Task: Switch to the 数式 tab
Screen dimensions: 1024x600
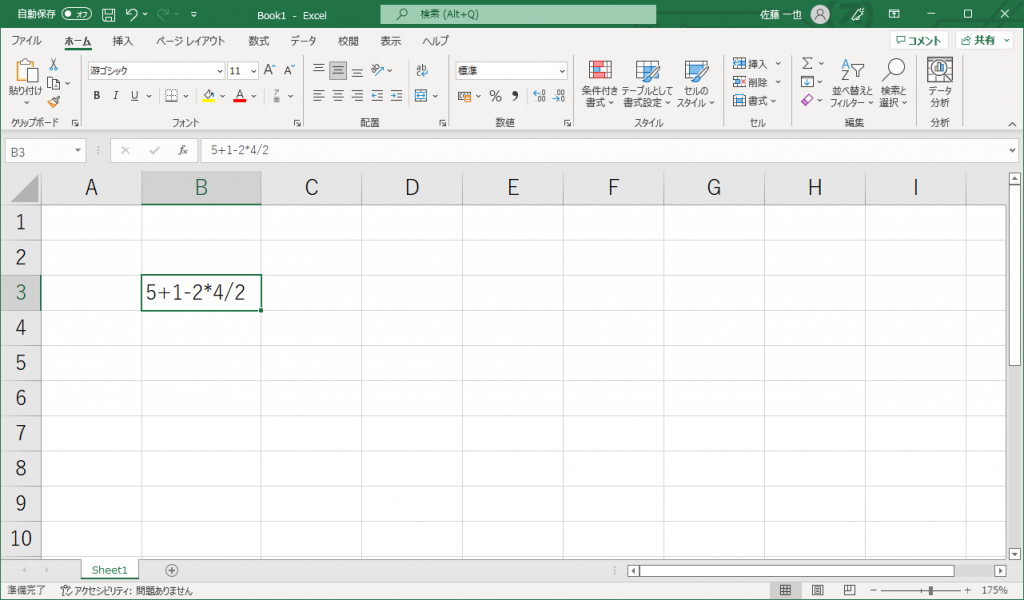Action: (x=259, y=41)
